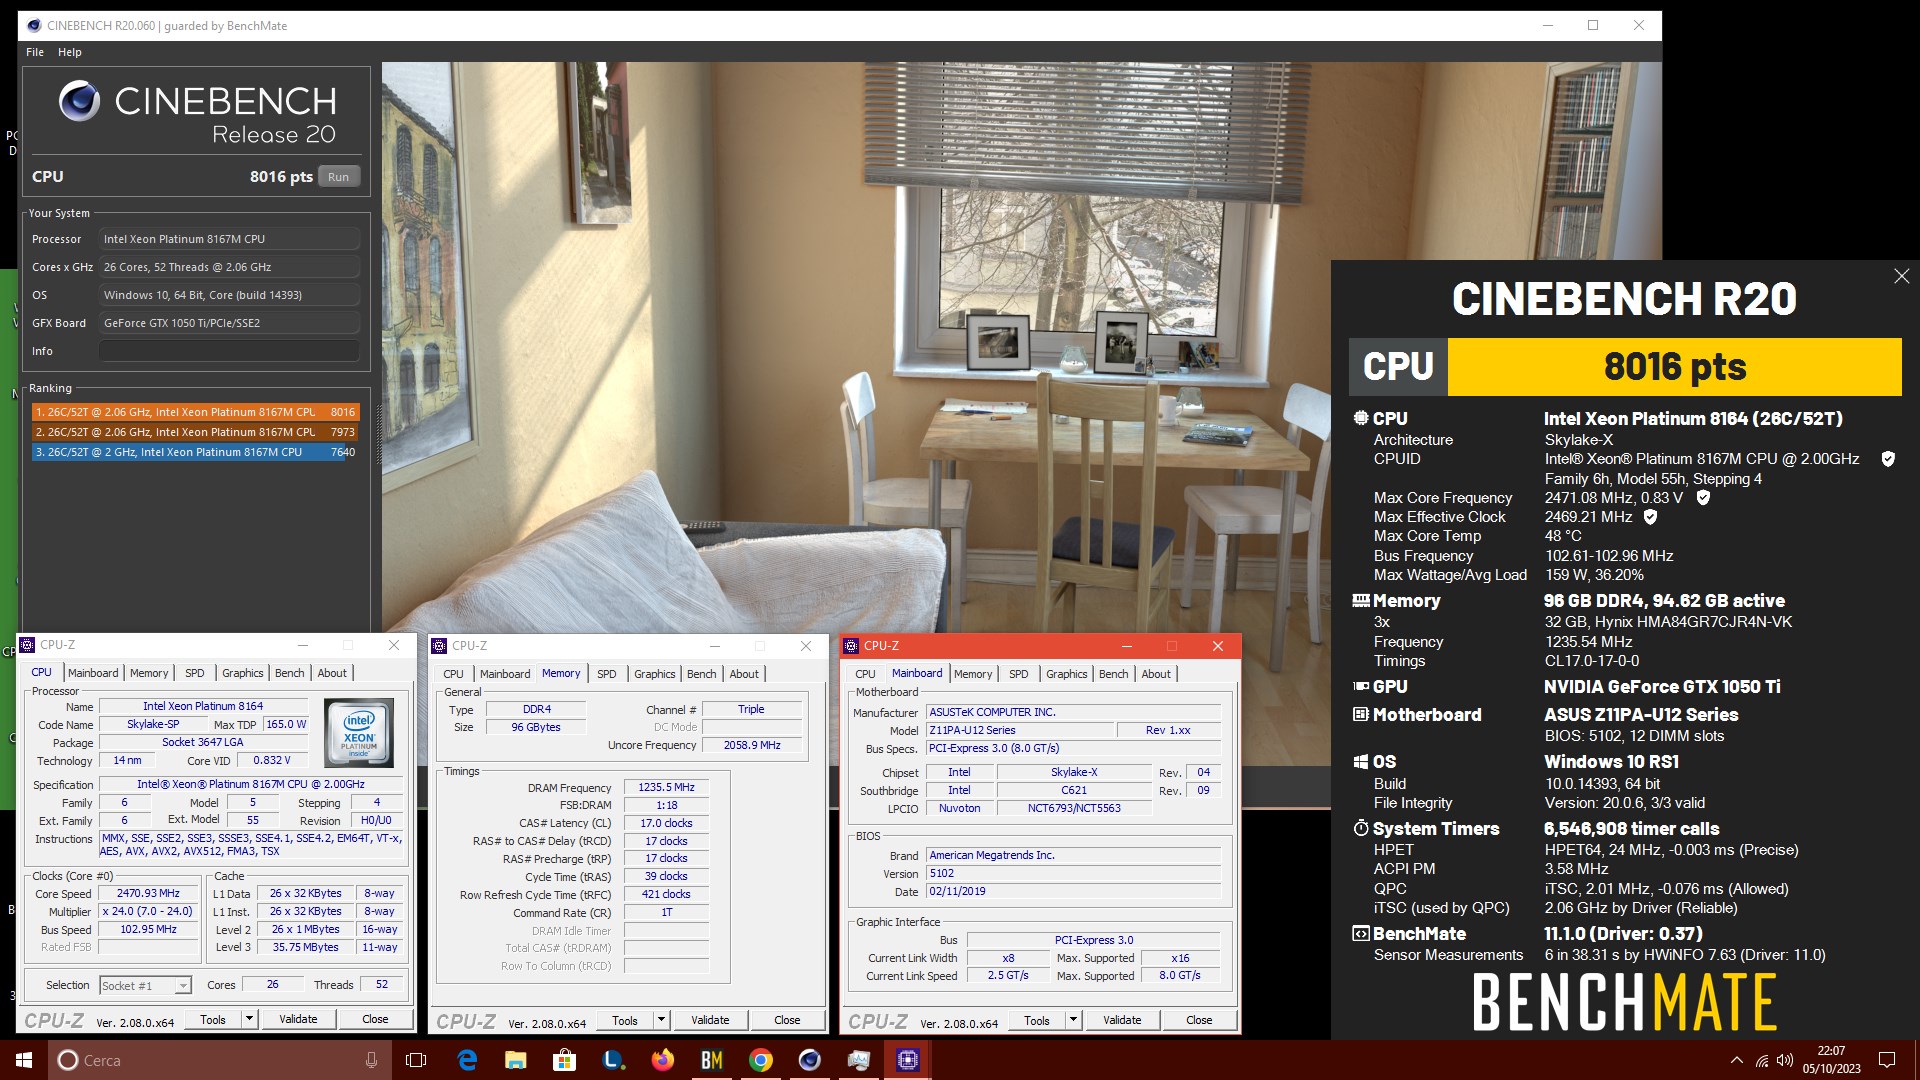Screen dimensions: 1920x1080
Task: Launch Firefox from the taskbar
Action: 662,1060
